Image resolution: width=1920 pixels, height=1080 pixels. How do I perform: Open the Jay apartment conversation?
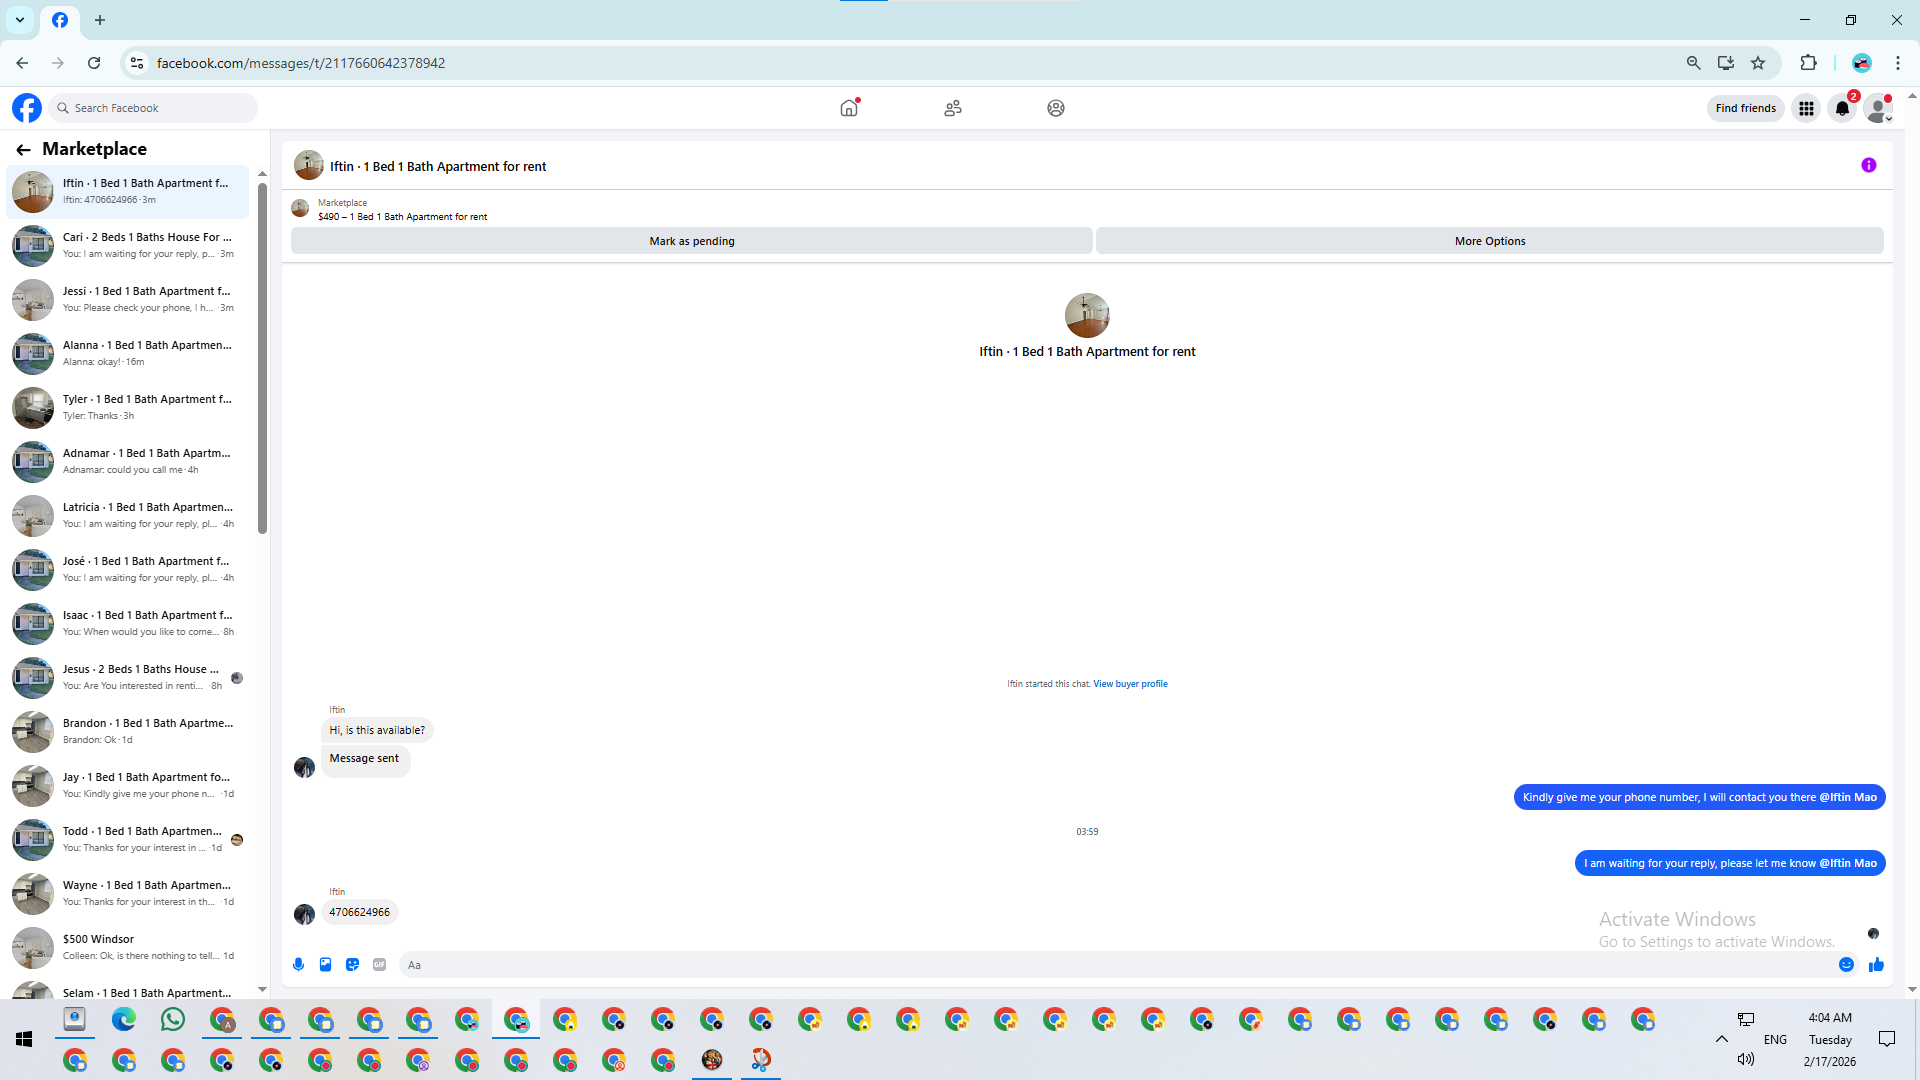128,785
